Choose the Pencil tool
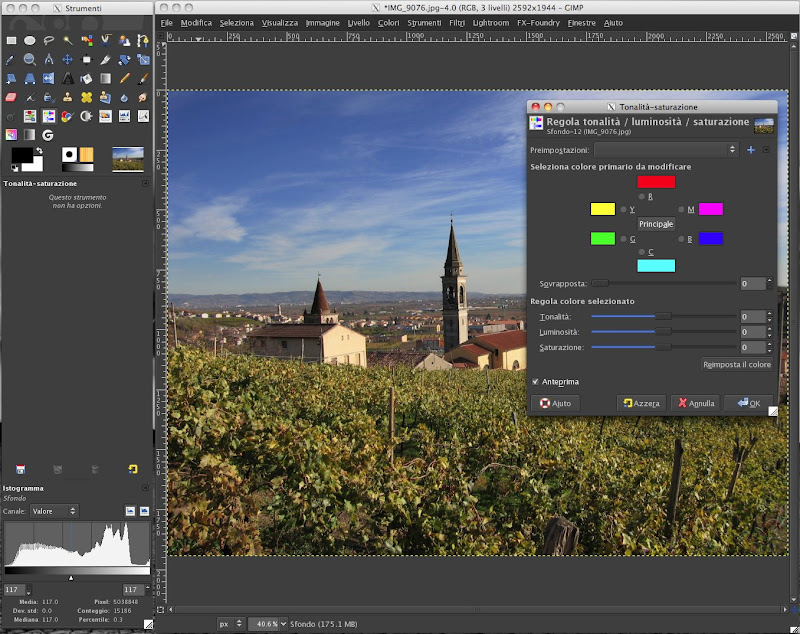Screen dimensions: 800x634 124,78
